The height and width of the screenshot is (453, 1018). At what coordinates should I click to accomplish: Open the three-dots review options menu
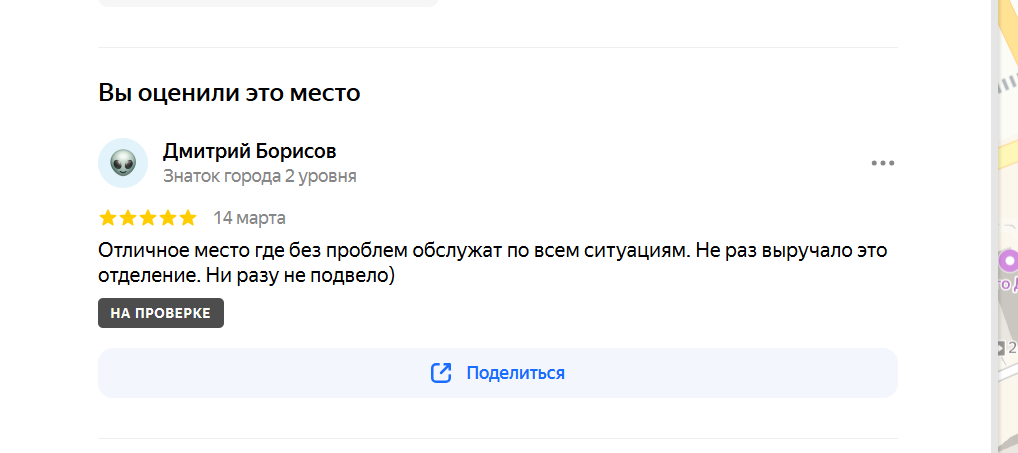882,163
